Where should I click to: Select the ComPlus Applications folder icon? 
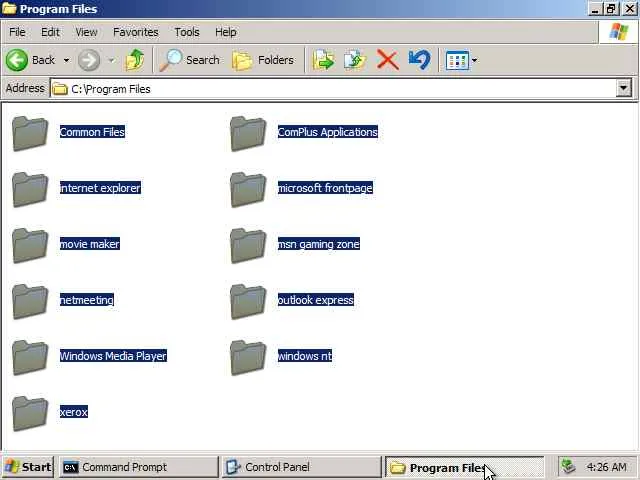pyautogui.click(x=248, y=133)
